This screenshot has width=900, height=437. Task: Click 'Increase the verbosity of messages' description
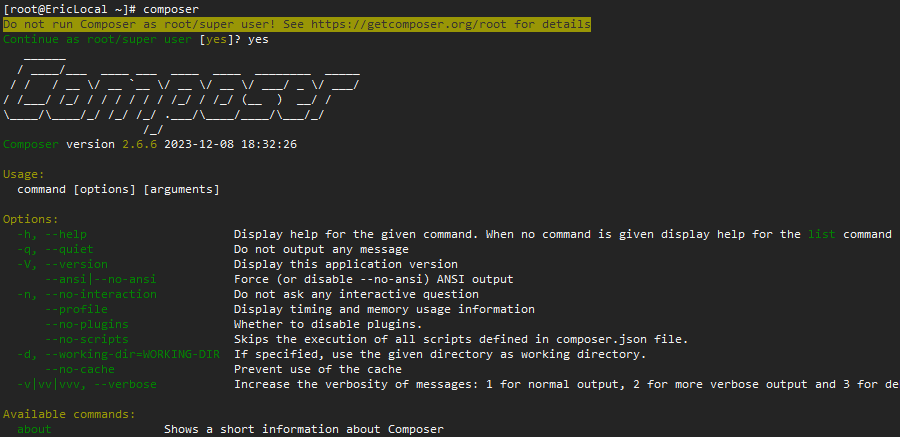coord(567,384)
